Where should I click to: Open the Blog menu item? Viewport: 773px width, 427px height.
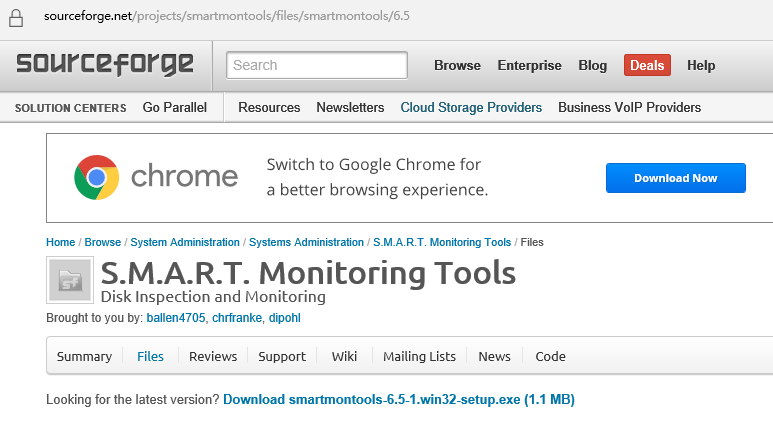click(593, 66)
